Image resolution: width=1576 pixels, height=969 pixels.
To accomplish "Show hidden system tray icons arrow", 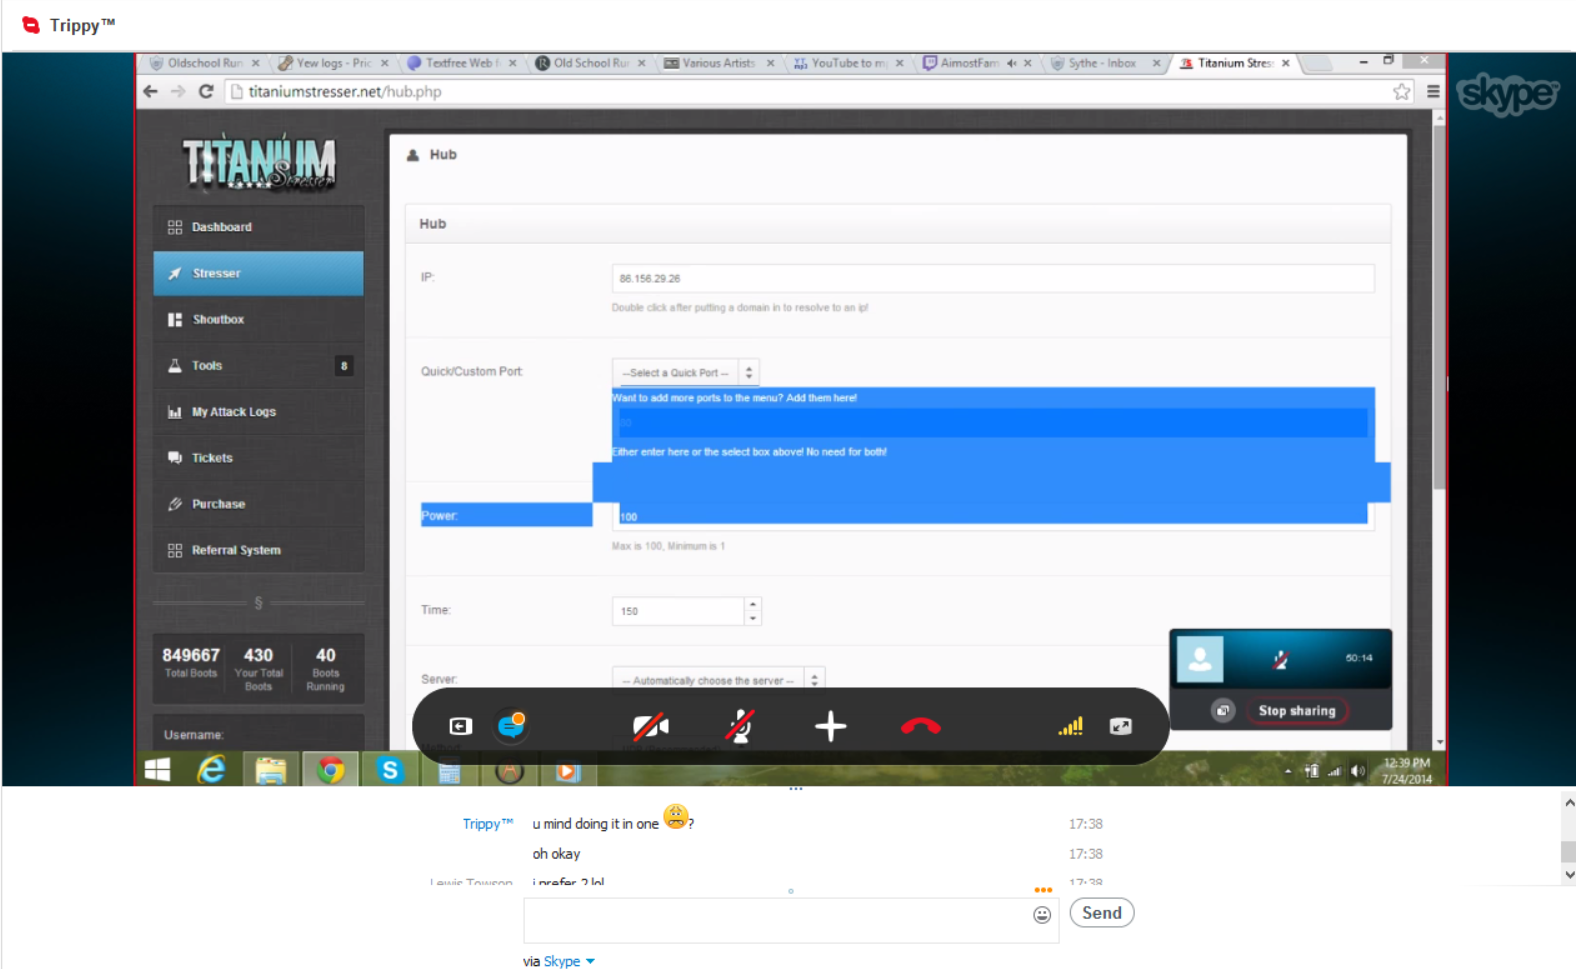I will tap(1287, 771).
